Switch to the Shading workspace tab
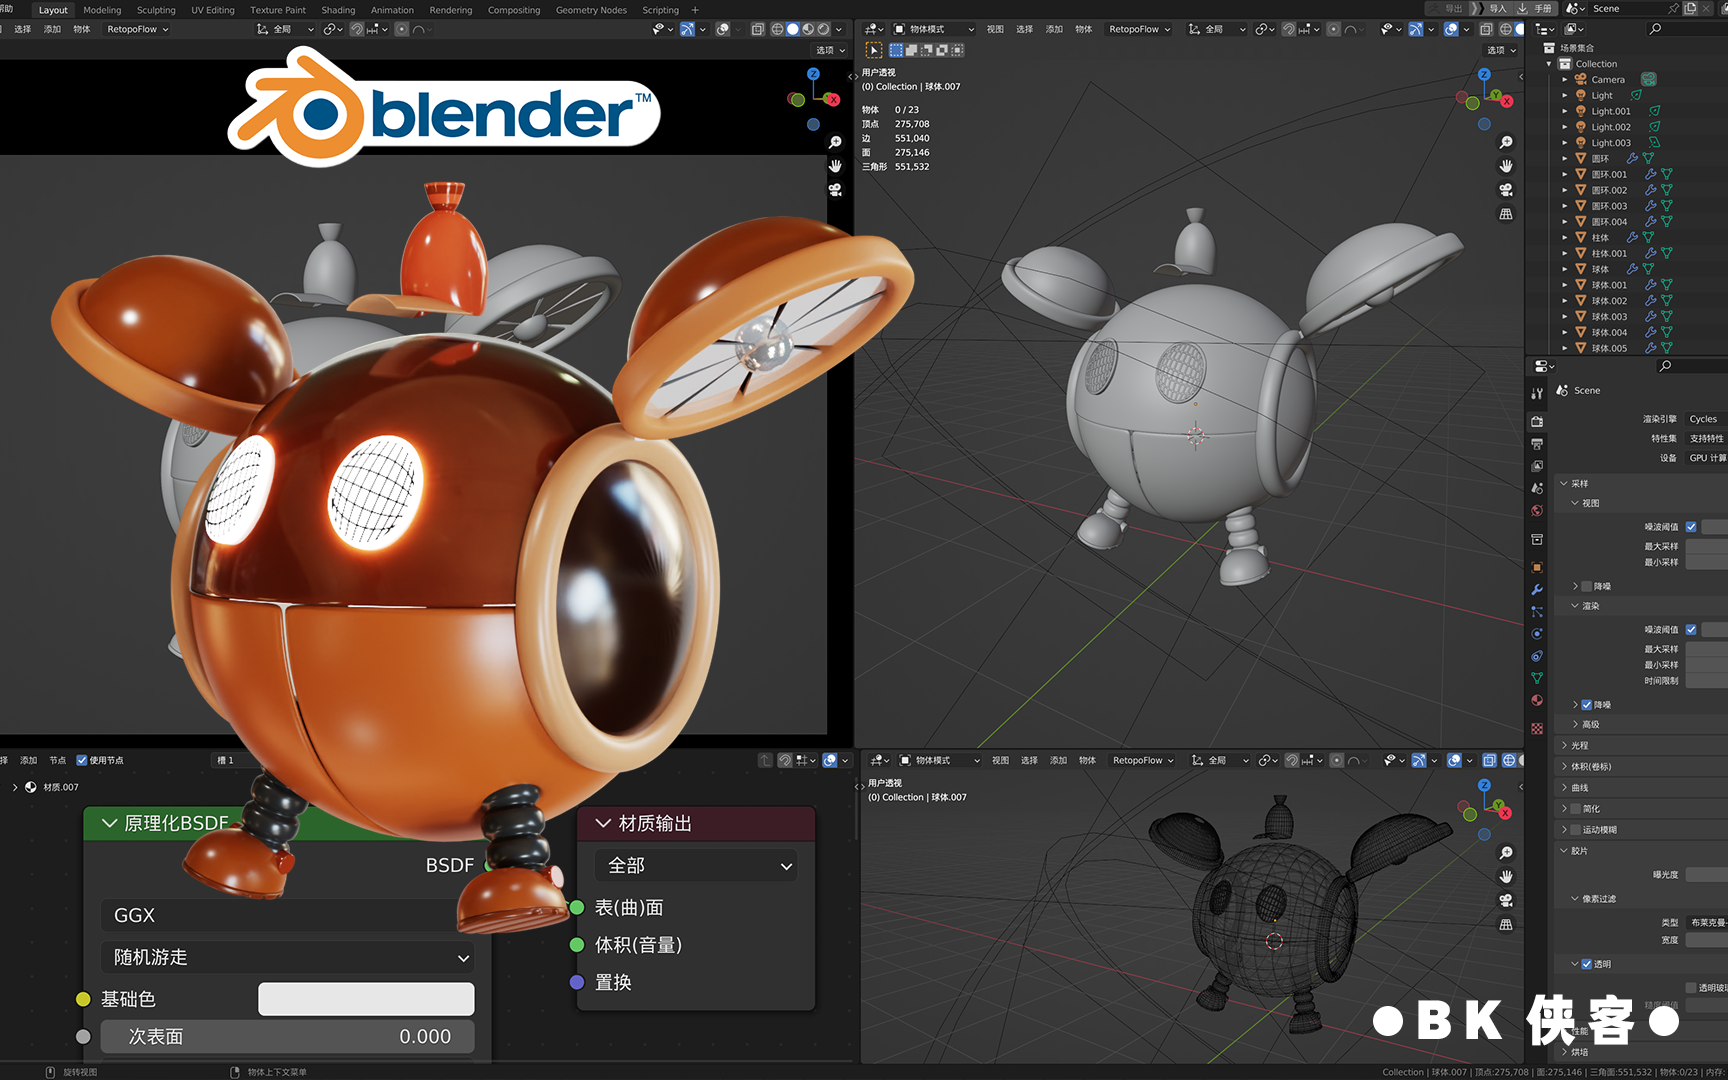Viewport: 1728px width, 1080px height. [x=338, y=10]
